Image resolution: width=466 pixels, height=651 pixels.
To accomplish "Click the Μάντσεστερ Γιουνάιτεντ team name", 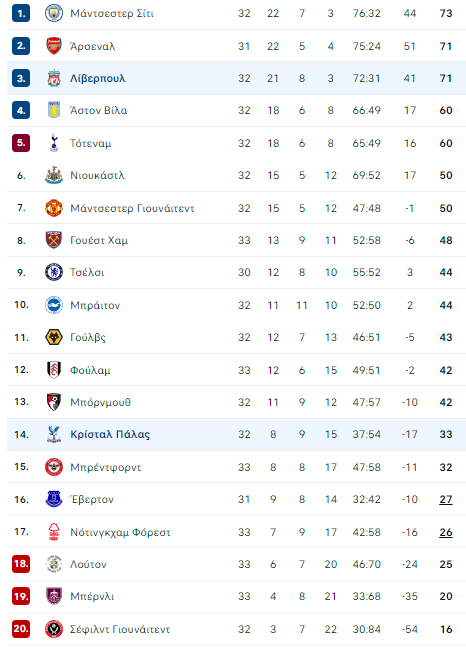I will coord(132,208).
